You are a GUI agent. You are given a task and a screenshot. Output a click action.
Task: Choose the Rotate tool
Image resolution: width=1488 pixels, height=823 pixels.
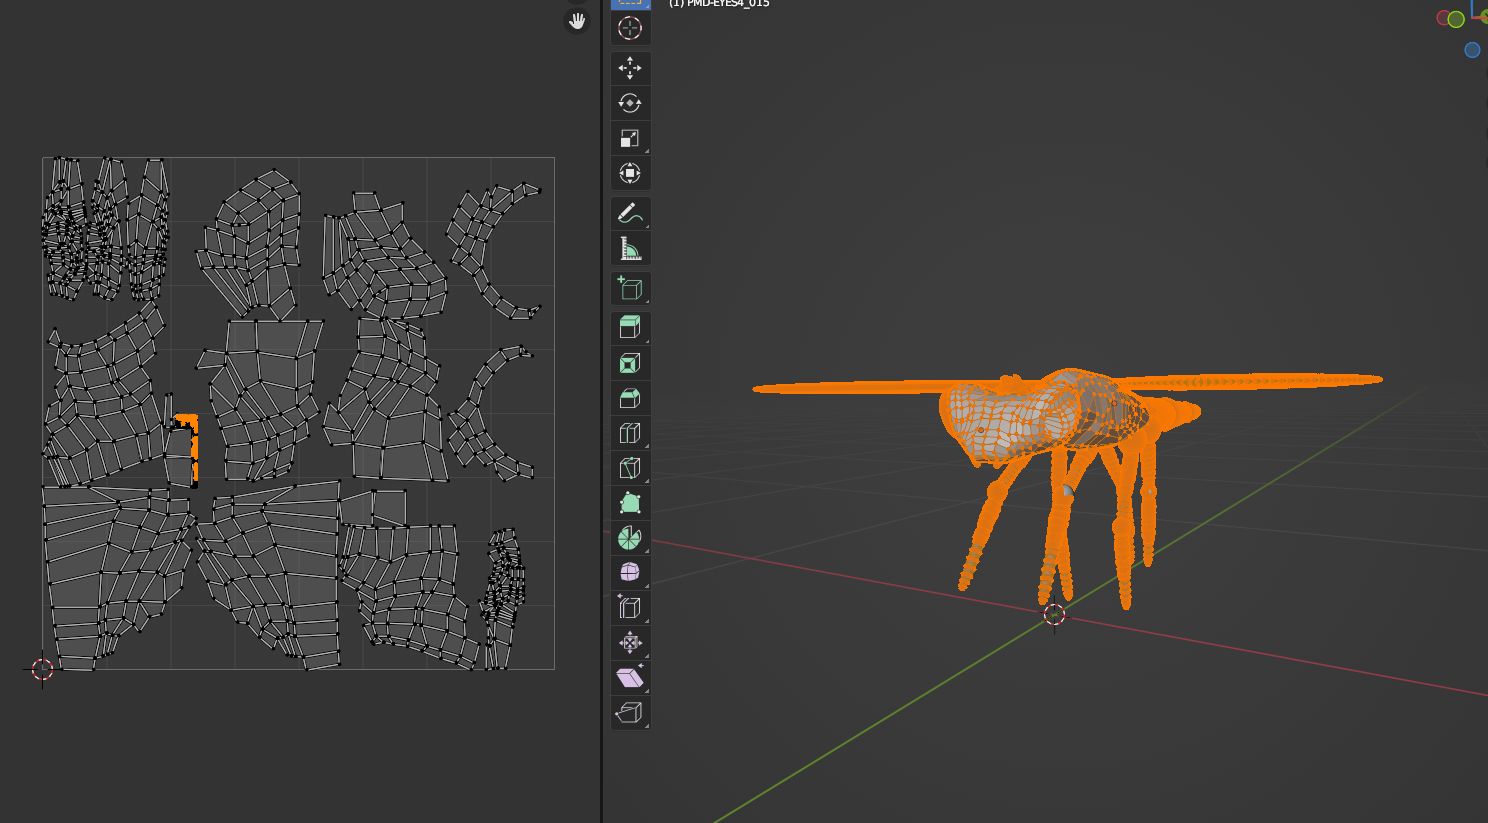coord(630,103)
